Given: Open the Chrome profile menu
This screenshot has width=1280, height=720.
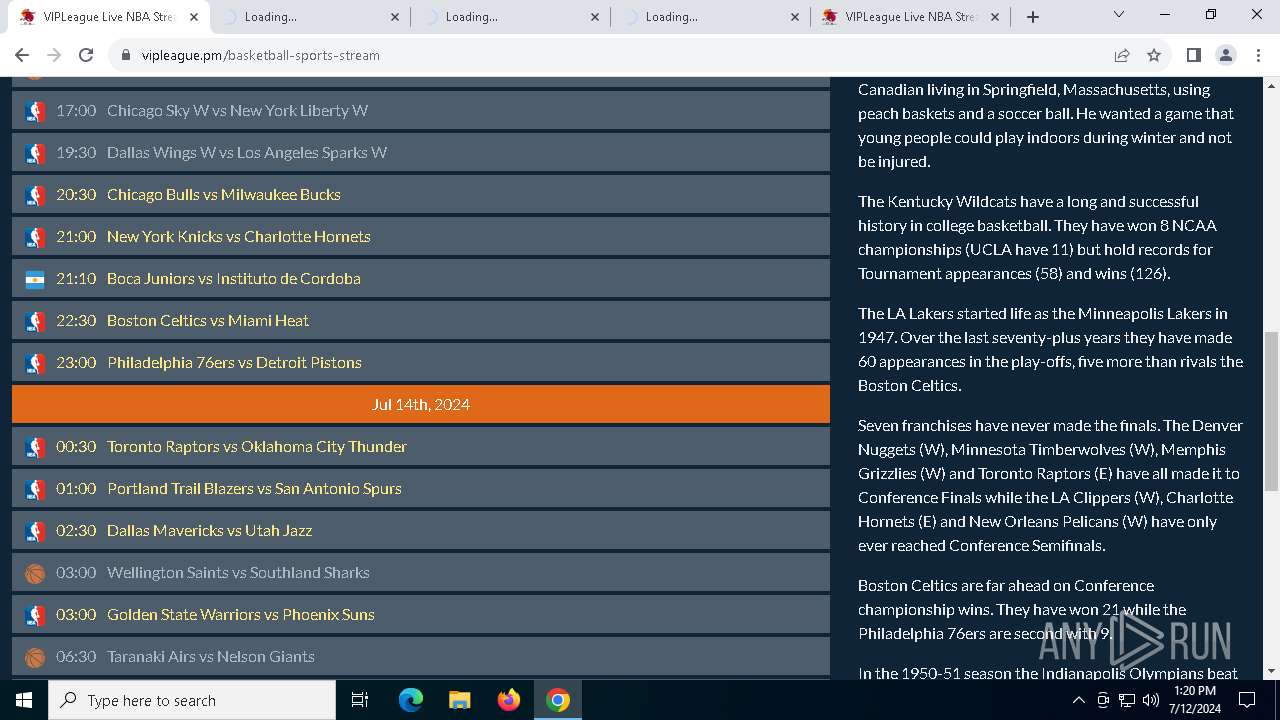Looking at the screenshot, I should pyautogui.click(x=1226, y=55).
